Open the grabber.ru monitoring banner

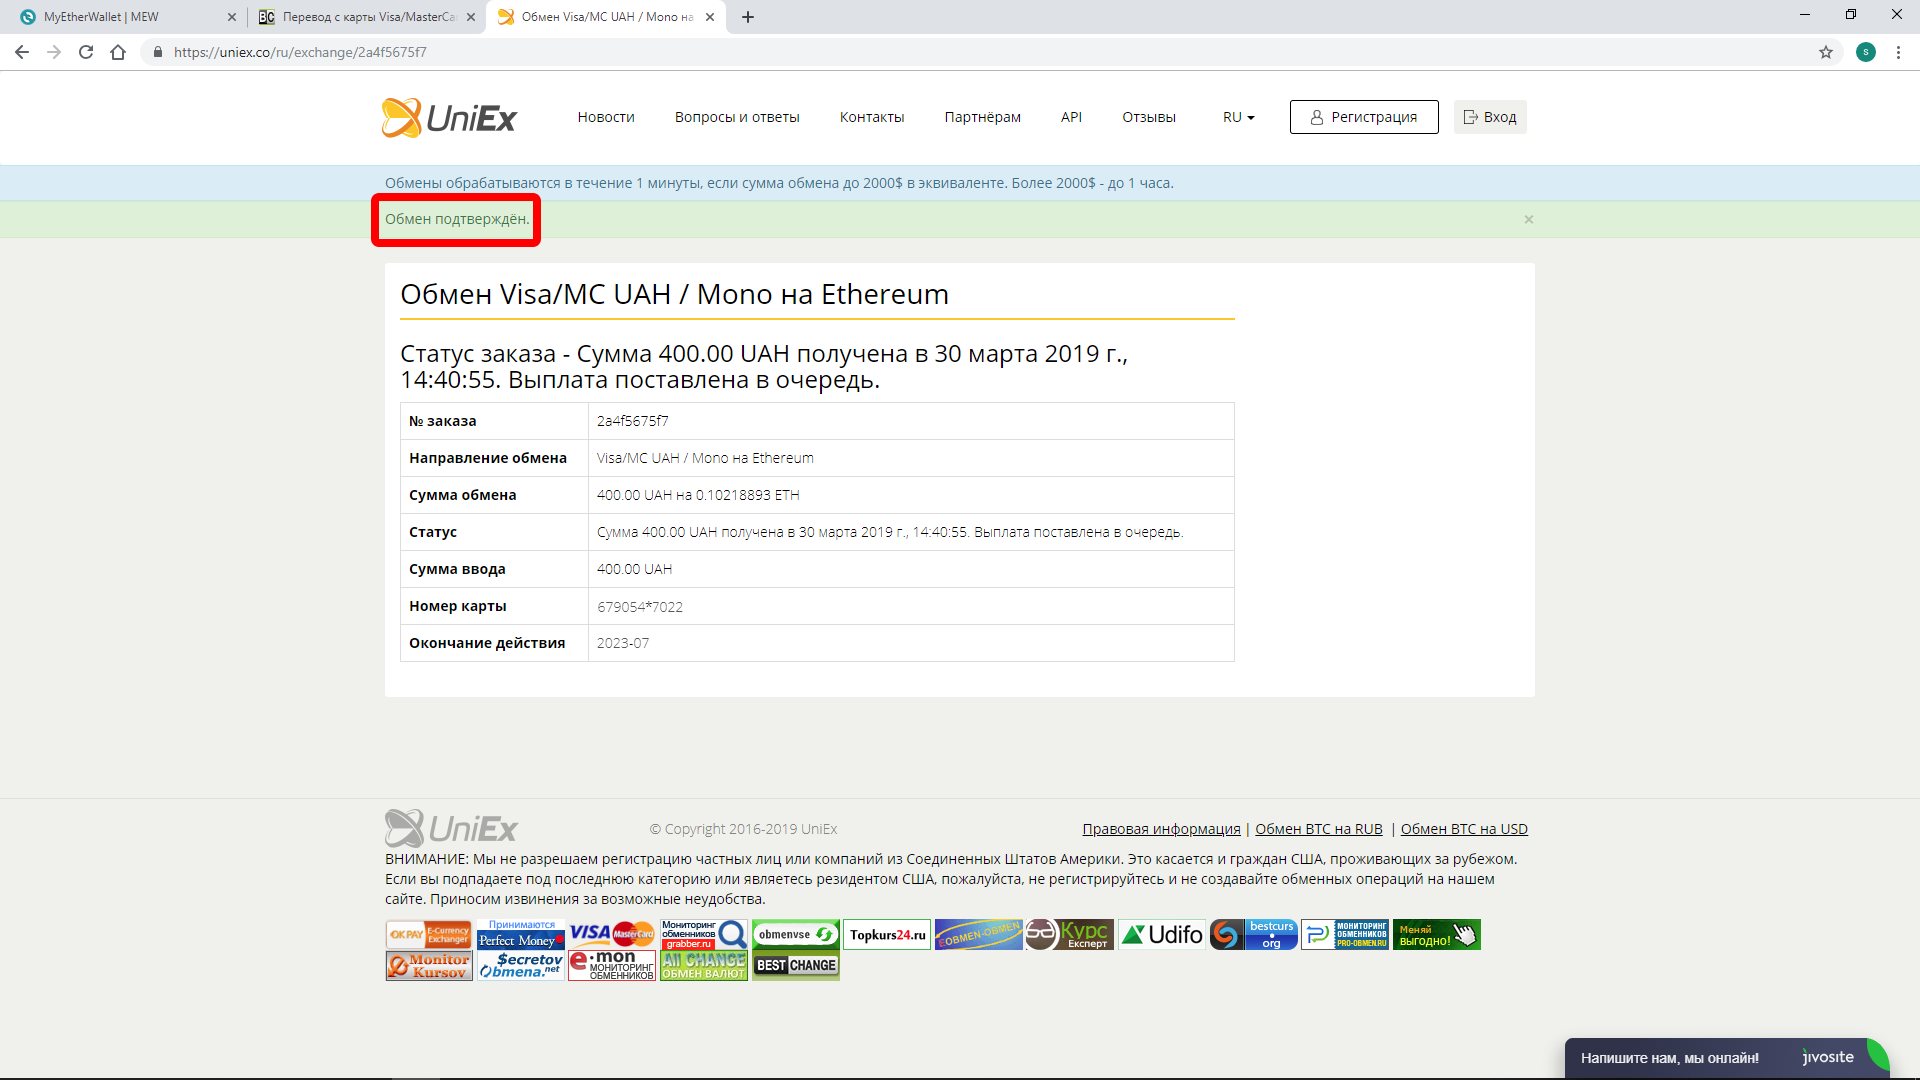pos(704,935)
